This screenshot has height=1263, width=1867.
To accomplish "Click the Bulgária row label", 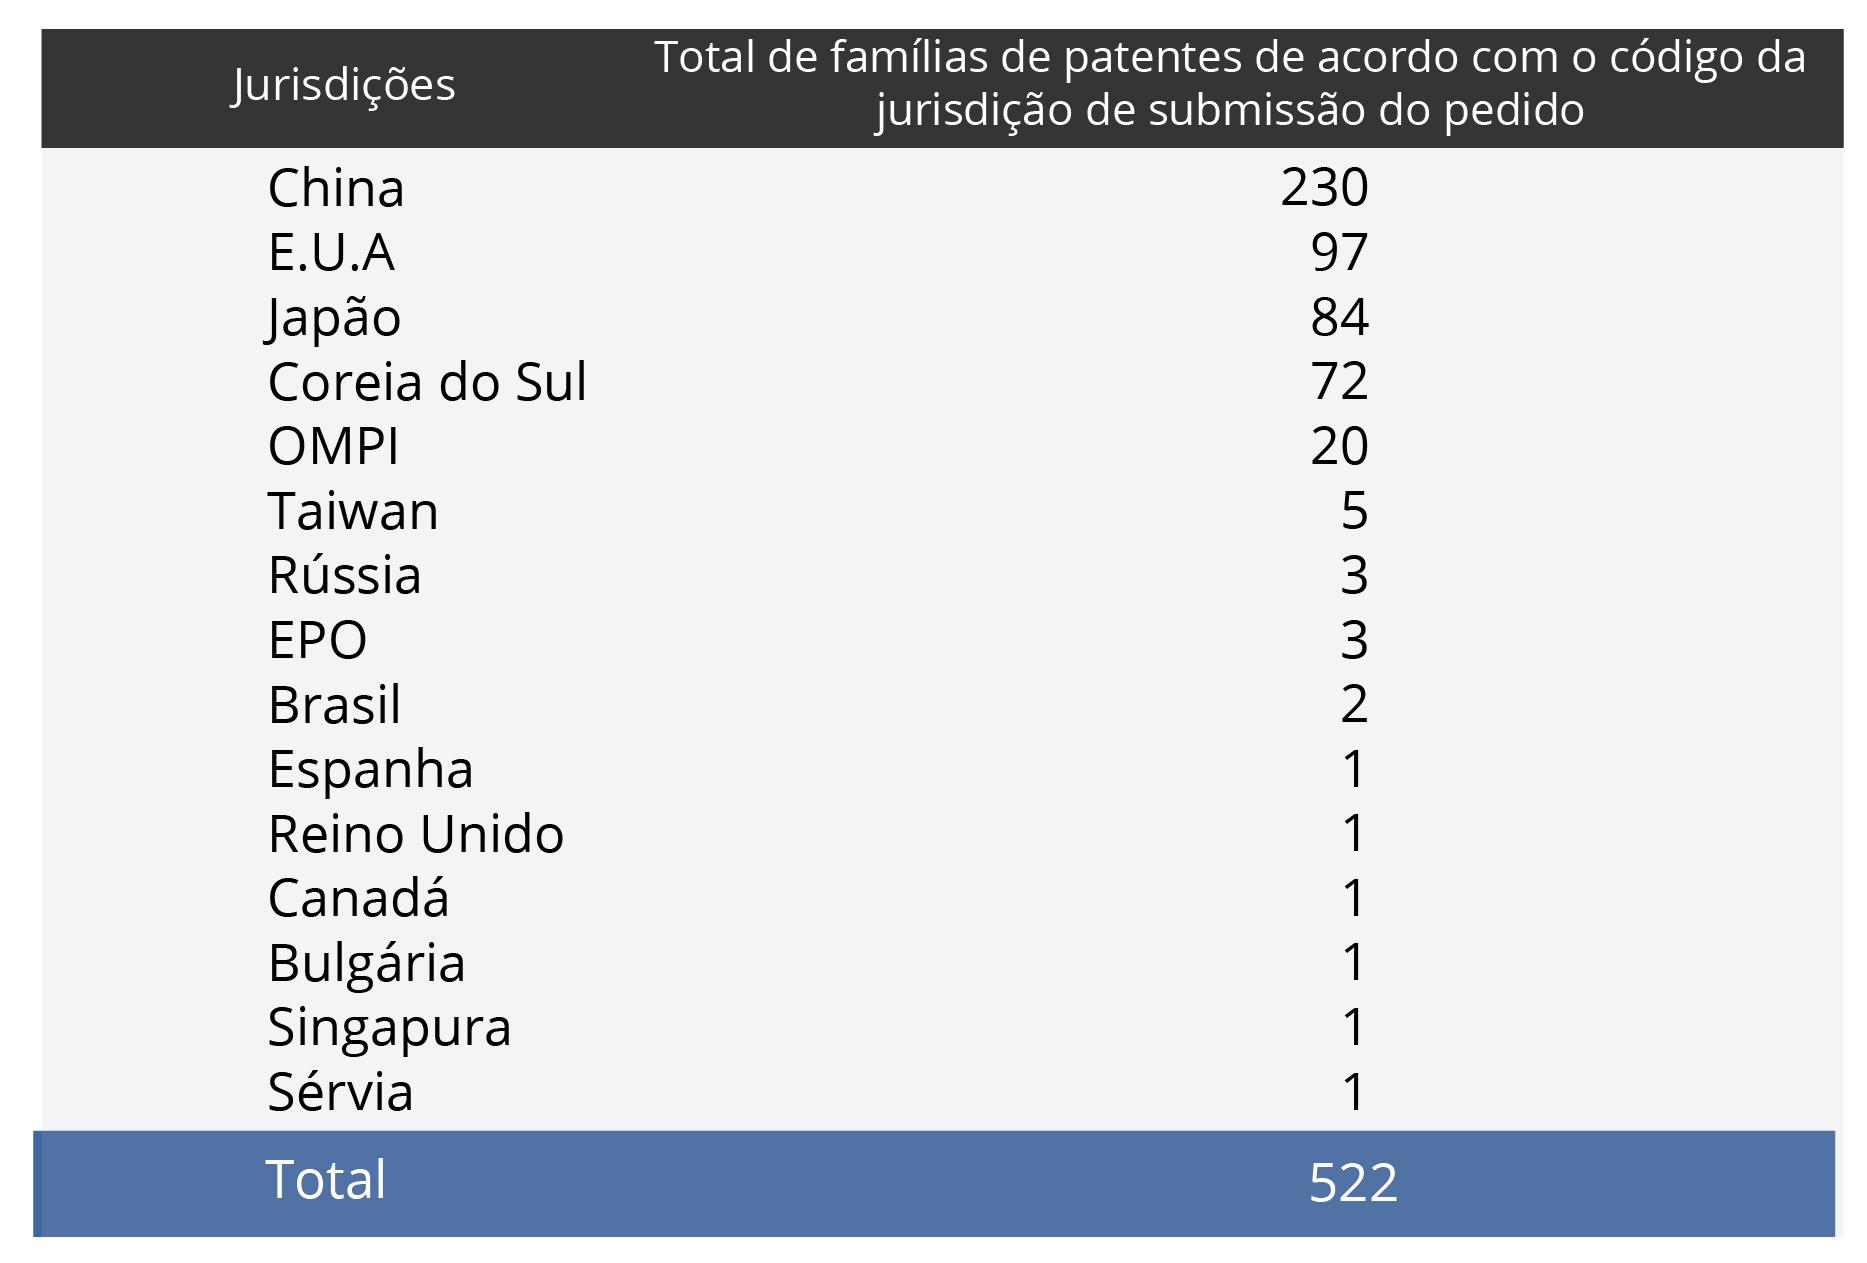I will [366, 963].
